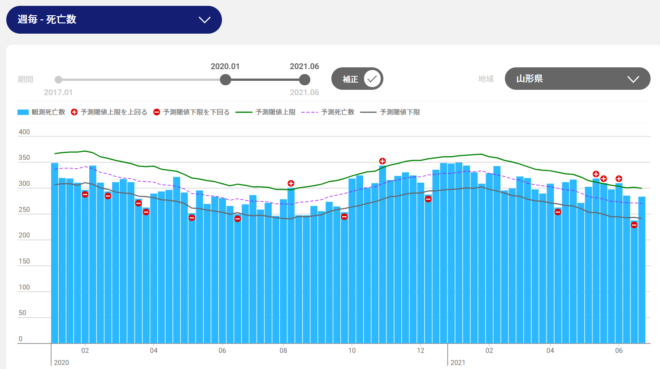This screenshot has width=660, height=369.
Task: Click the checkmark icon in the 補正 toggle
Action: (372, 79)
